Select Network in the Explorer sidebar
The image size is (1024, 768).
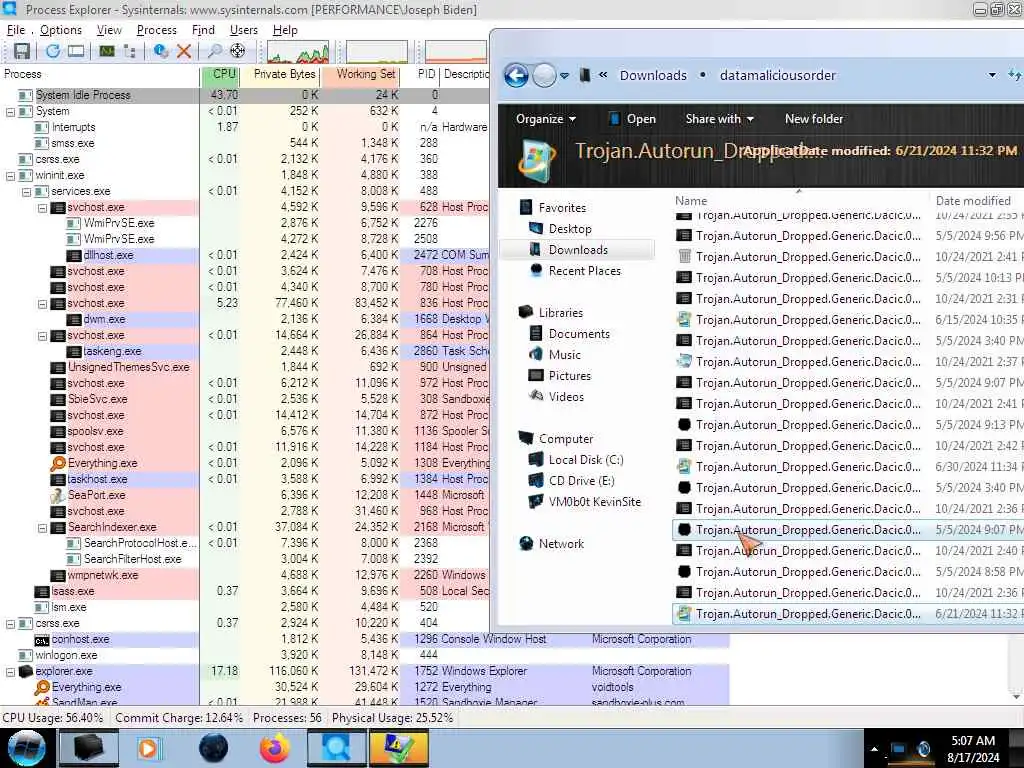(560, 544)
